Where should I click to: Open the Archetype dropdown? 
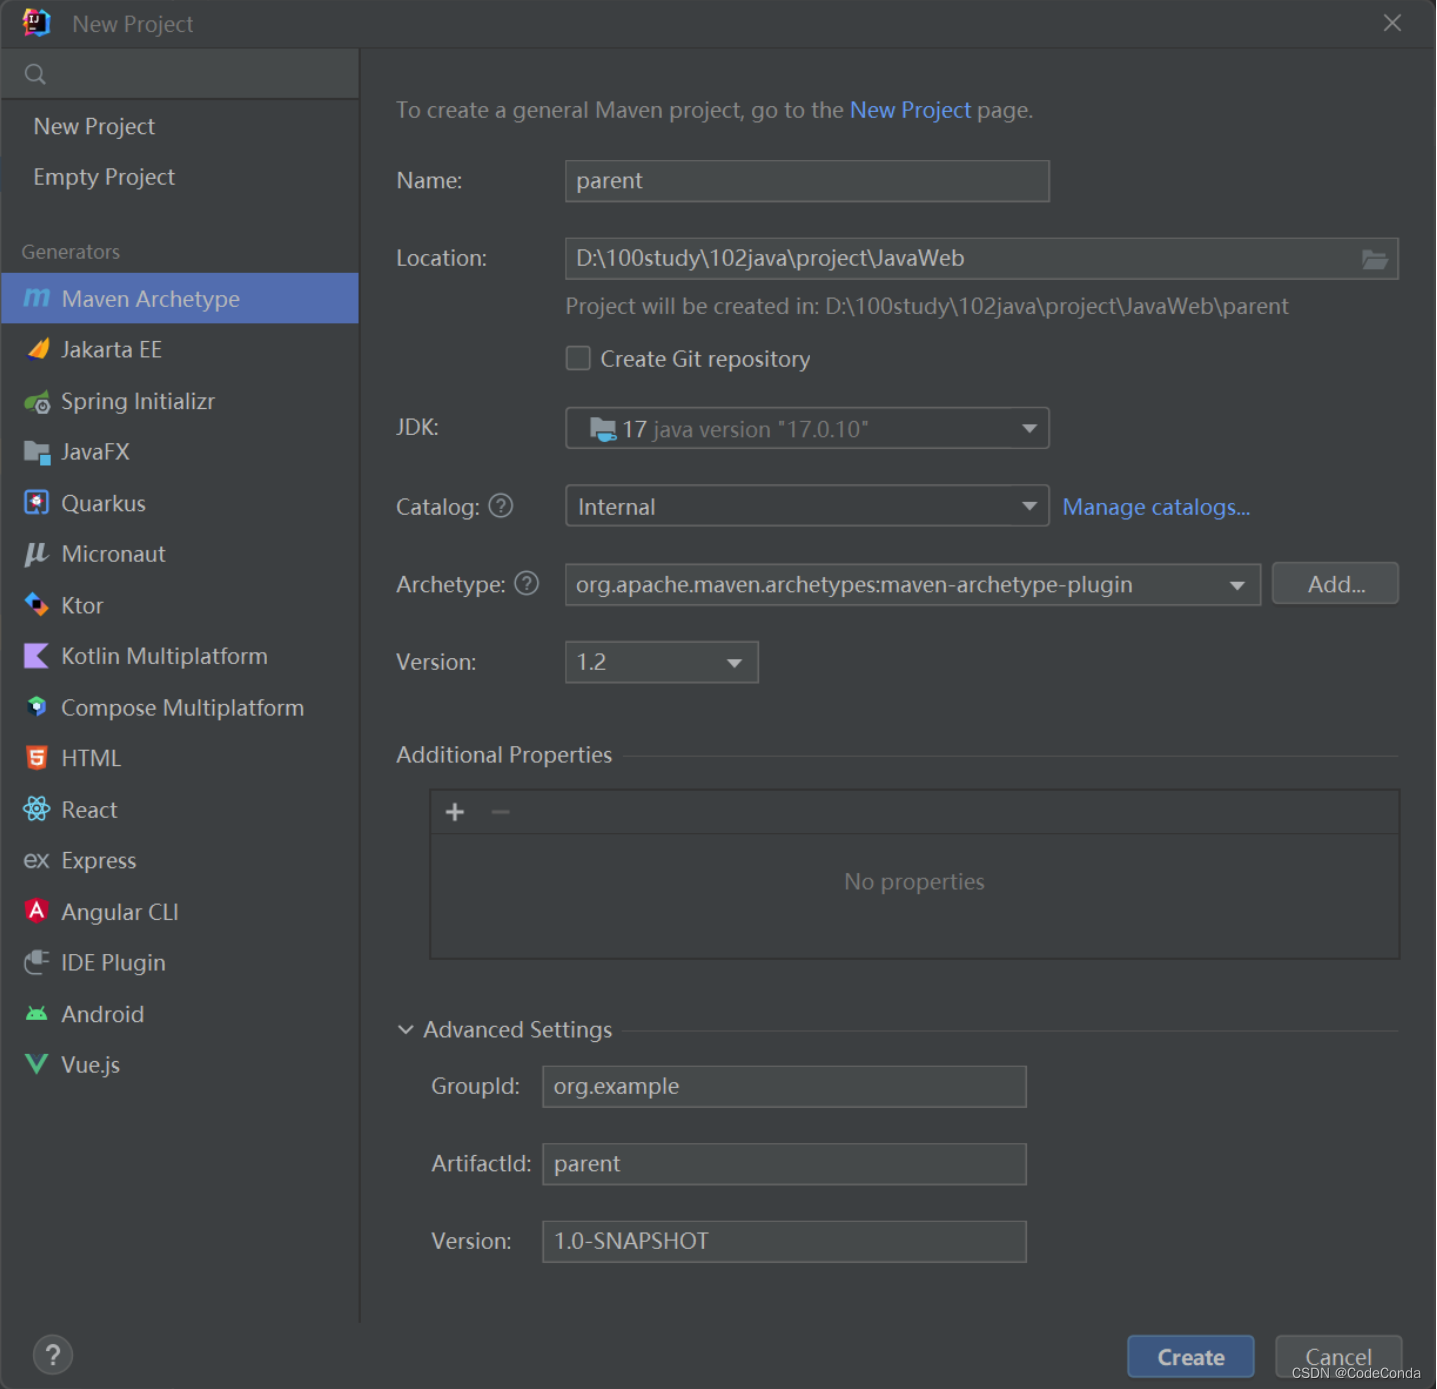pyautogui.click(x=913, y=584)
